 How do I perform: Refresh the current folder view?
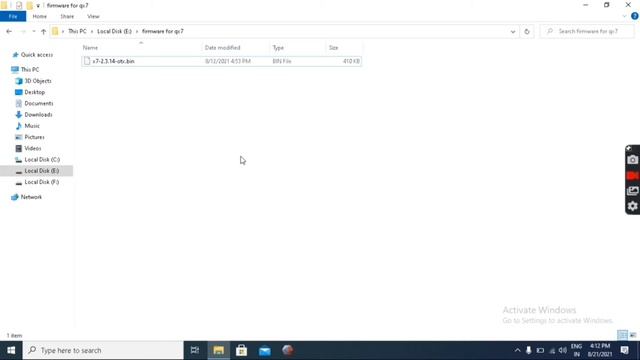click(x=527, y=31)
